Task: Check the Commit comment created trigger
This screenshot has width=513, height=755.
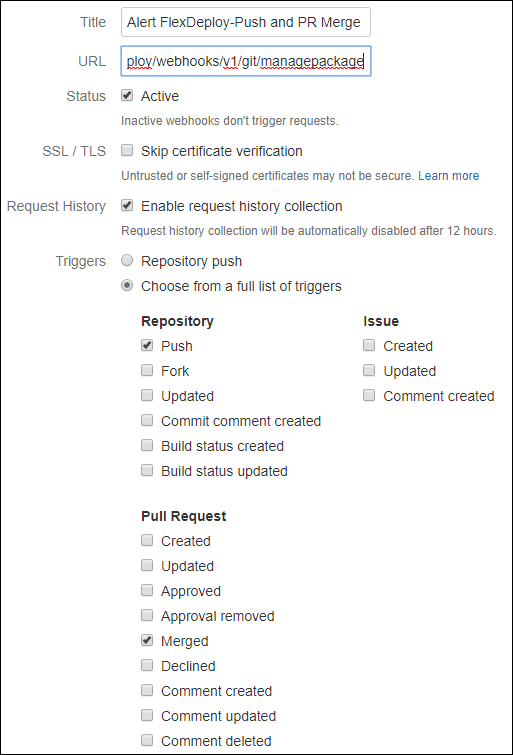Action: coord(147,420)
